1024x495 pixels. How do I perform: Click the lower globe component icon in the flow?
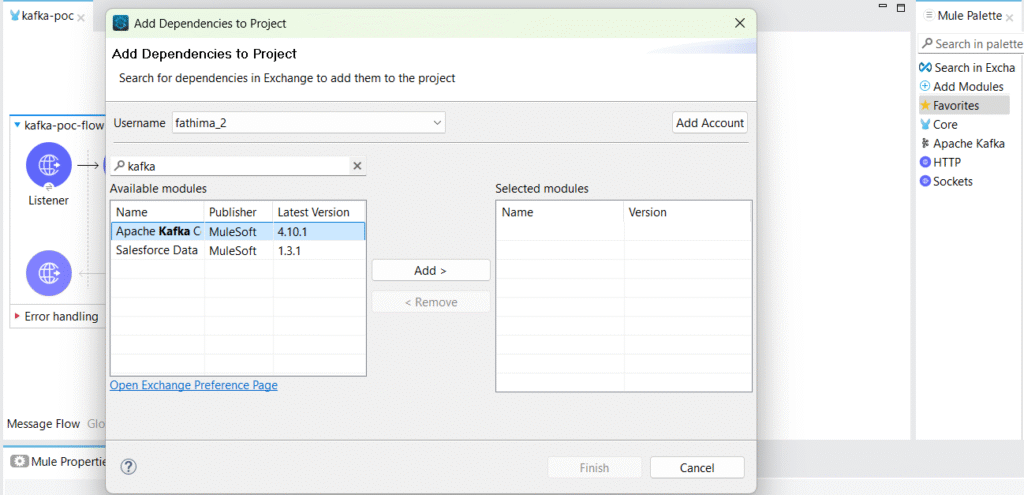coord(49,273)
